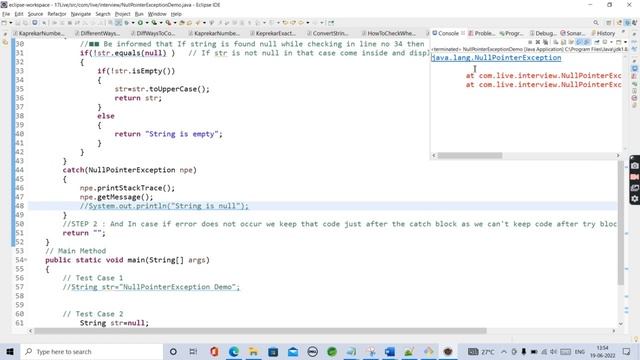Click the Debug bug icon in toolbar
This screenshot has height=360, width=640.
[x=127, y=23]
